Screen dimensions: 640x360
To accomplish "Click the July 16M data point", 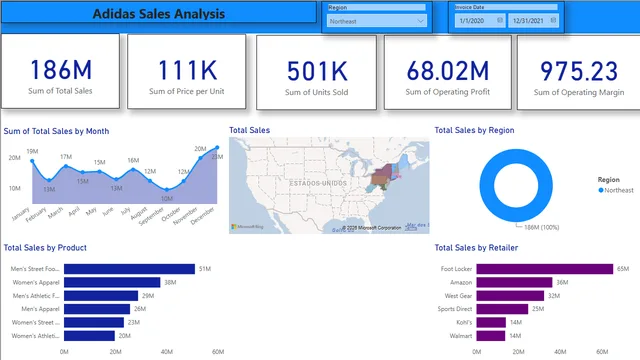I will point(133,169).
